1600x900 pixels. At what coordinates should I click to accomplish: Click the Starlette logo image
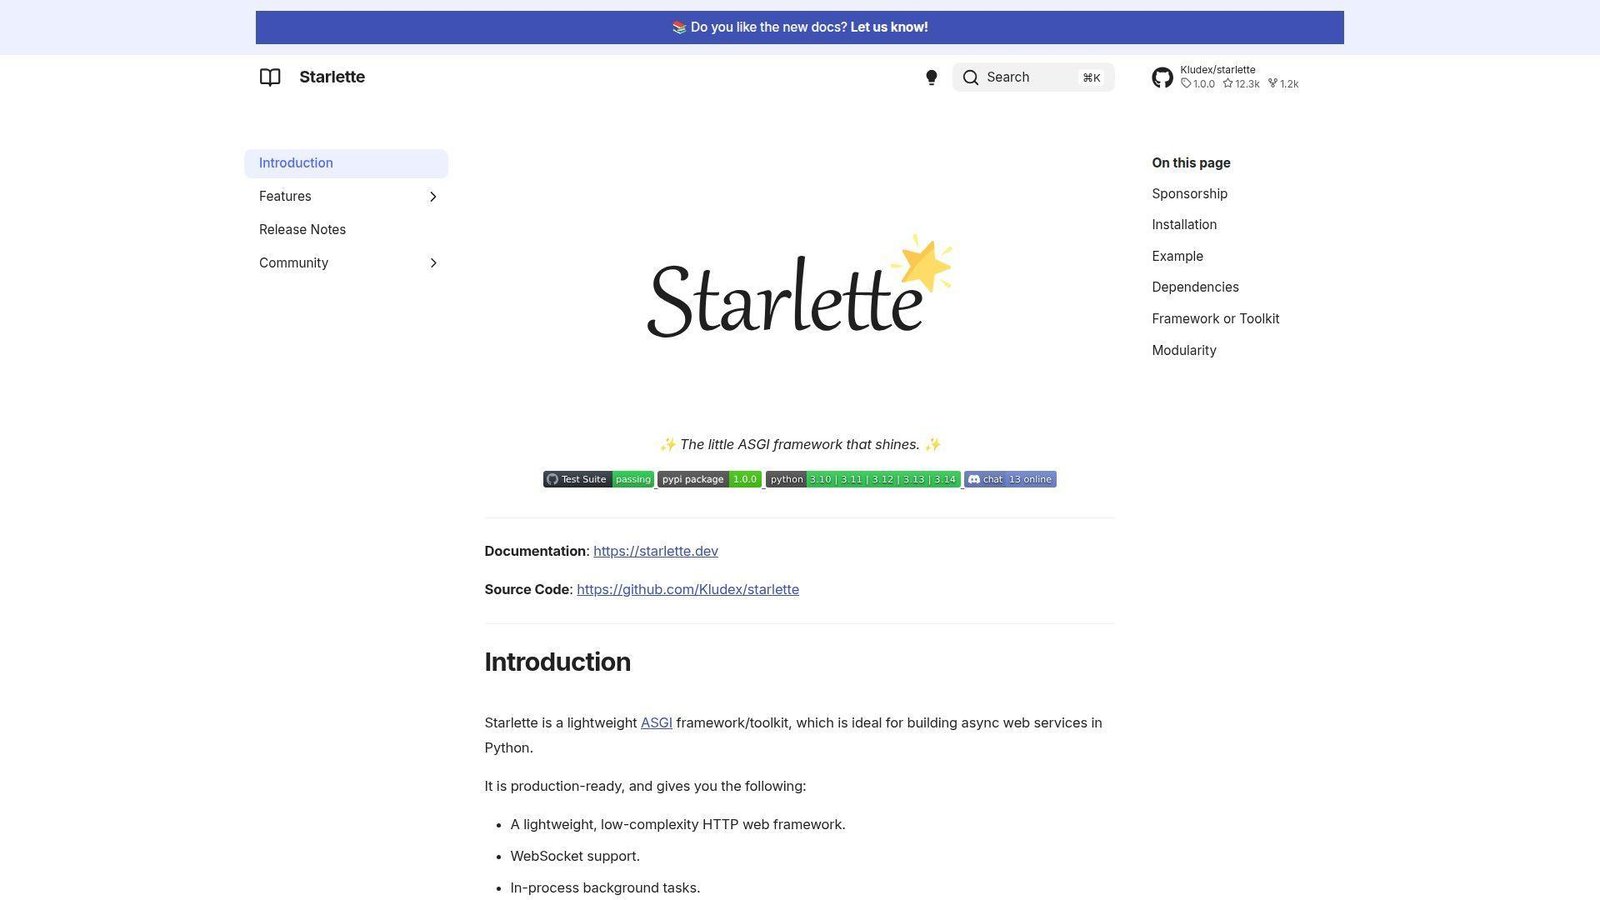(799, 288)
